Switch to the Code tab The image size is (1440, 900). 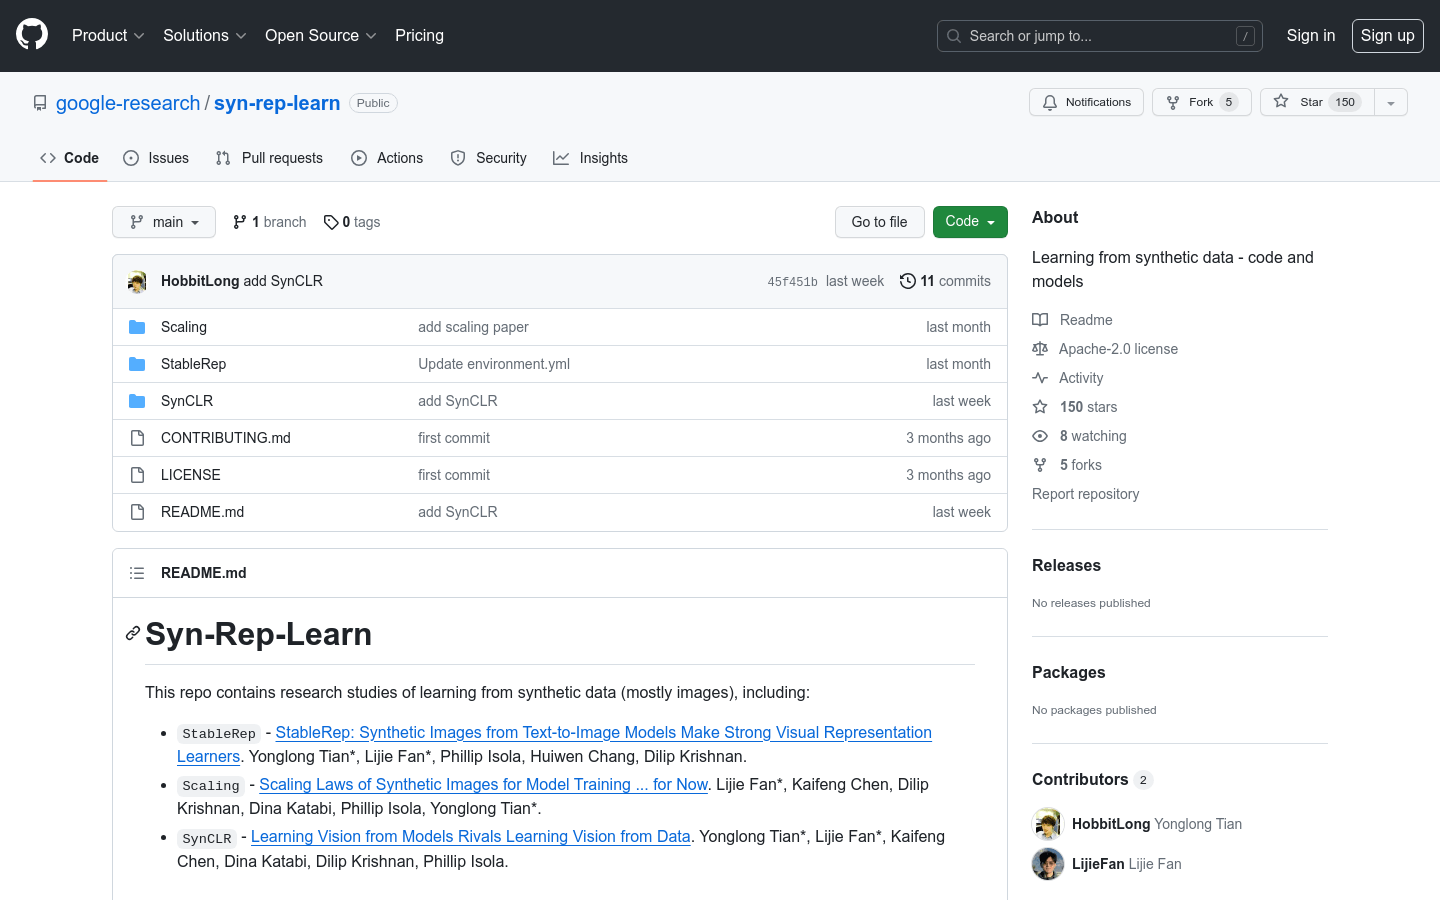pos(70,158)
